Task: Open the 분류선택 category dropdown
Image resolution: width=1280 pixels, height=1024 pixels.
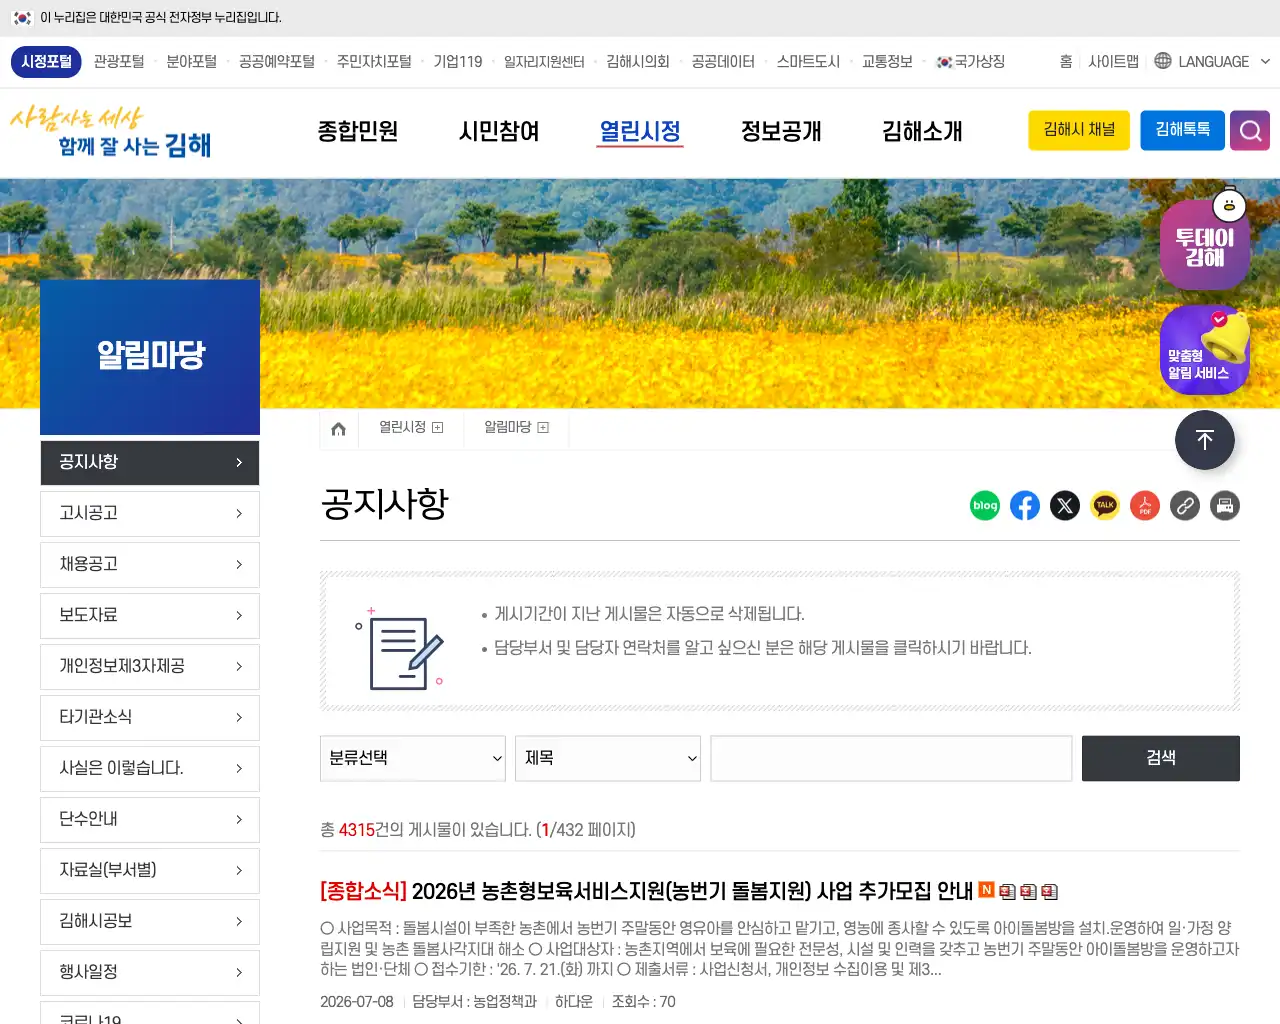Action: (x=413, y=759)
